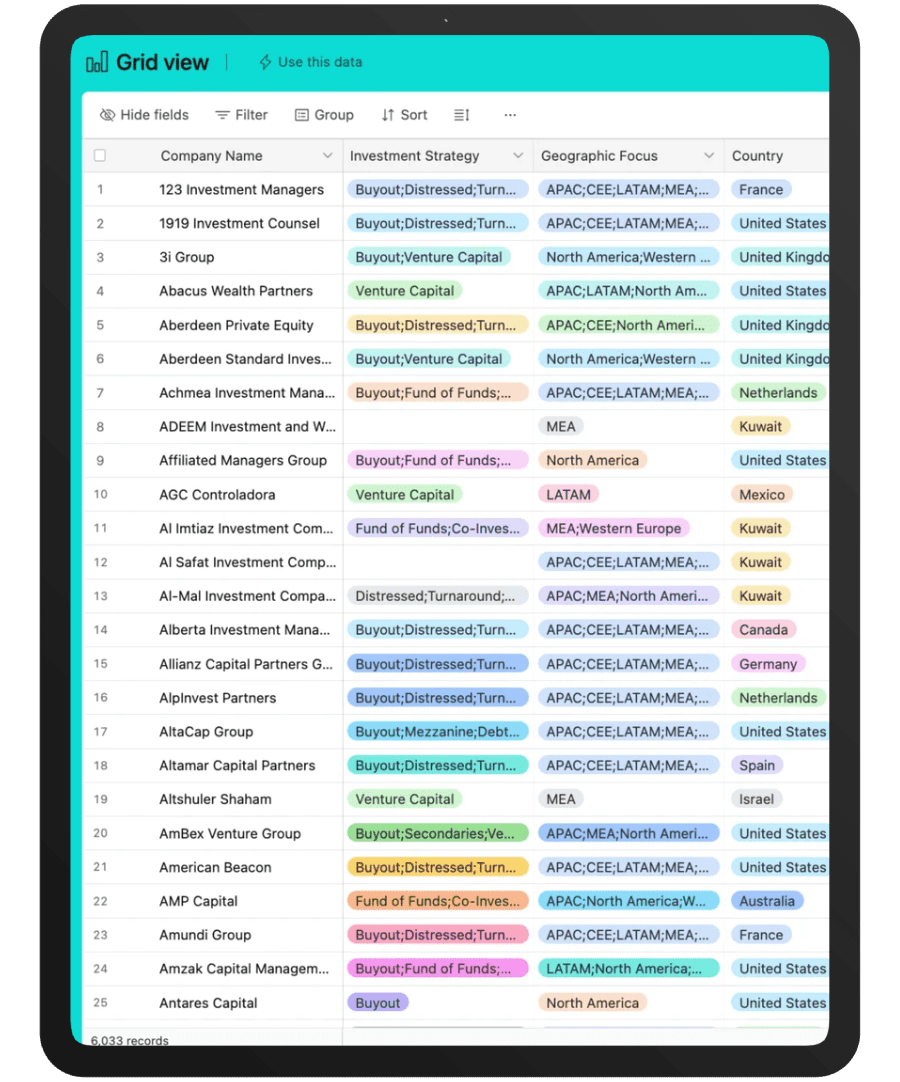Click the MEA tag in the Altshuler Shaham row
This screenshot has height=1082, width=900.
click(560, 799)
